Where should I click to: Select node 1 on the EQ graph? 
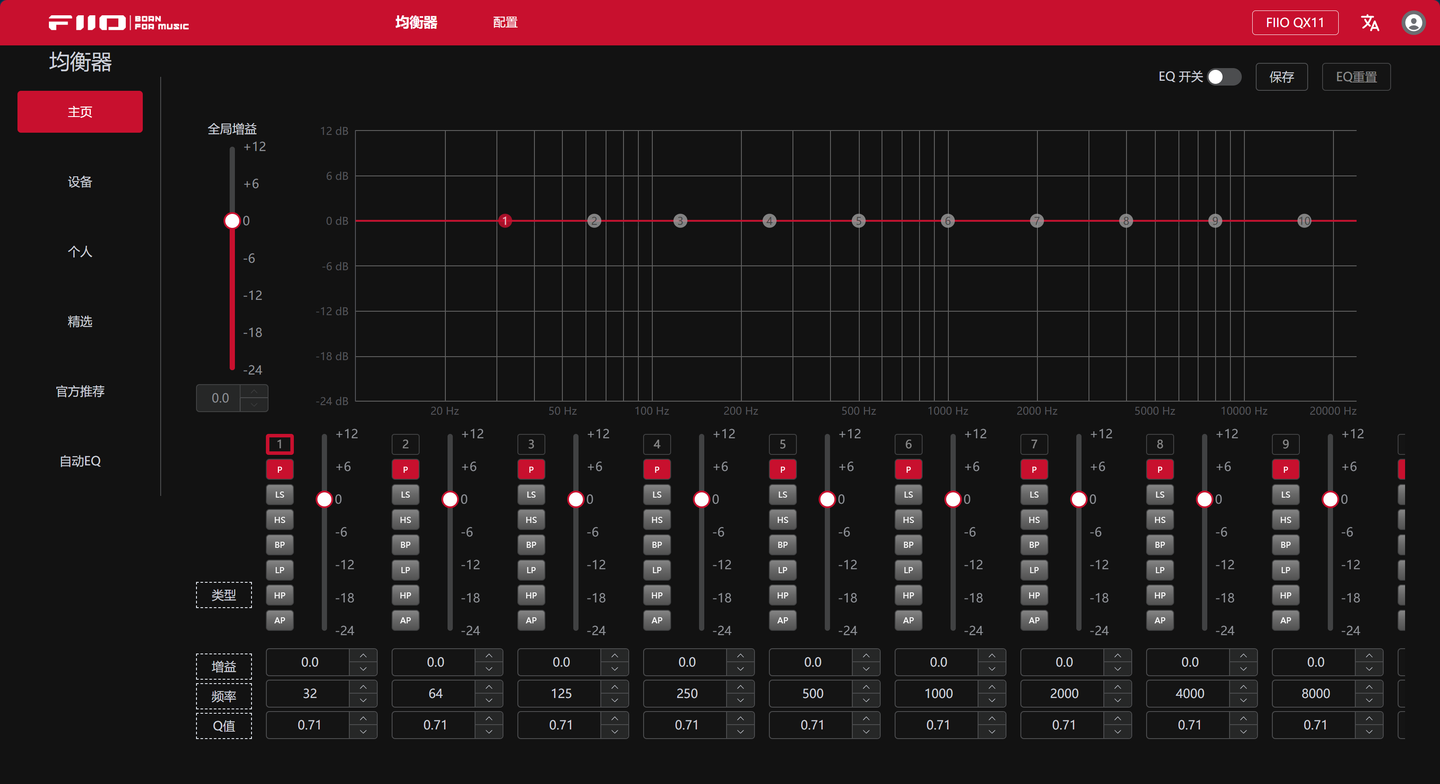[x=505, y=221]
